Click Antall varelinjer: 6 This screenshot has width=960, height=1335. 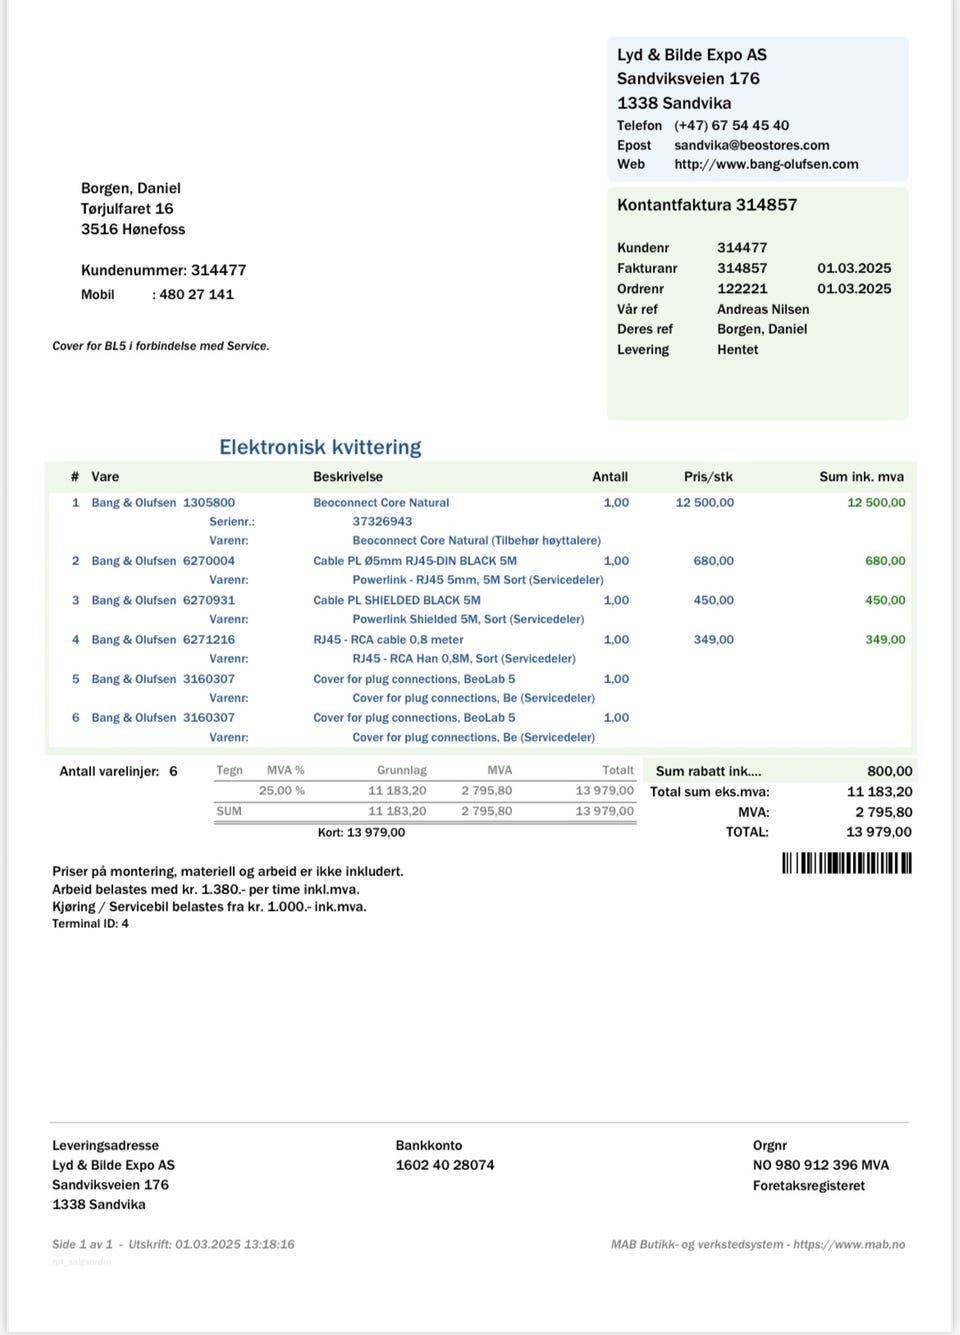pyautogui.click(x=118, y=771)
